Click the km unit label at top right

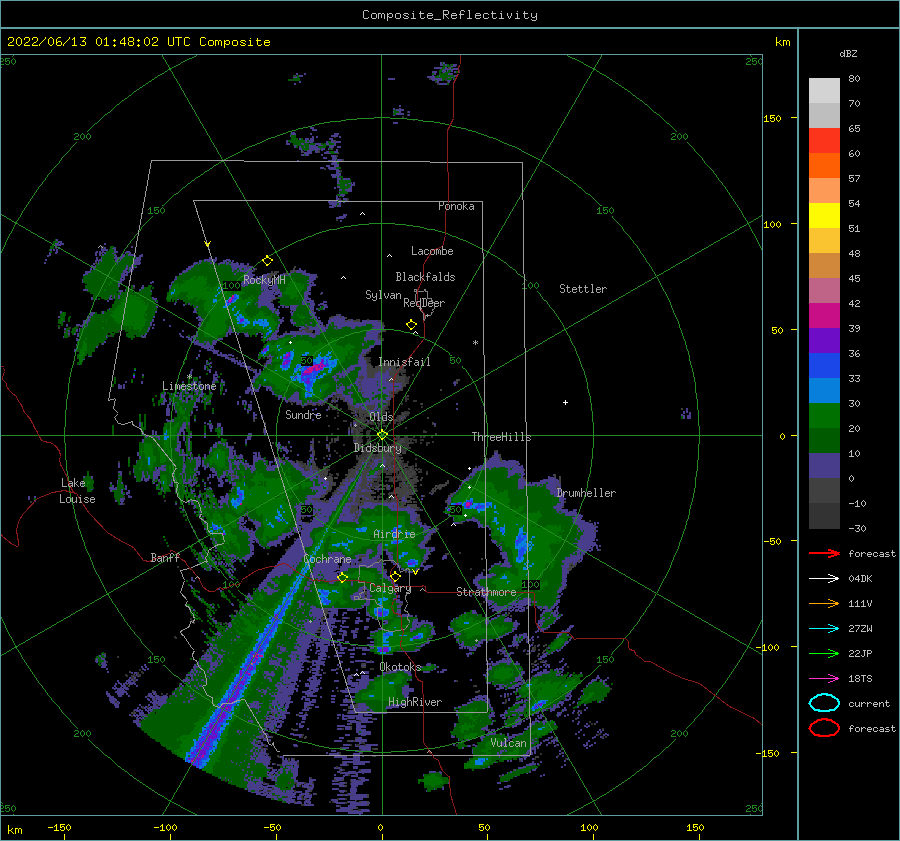coord(782,42)
